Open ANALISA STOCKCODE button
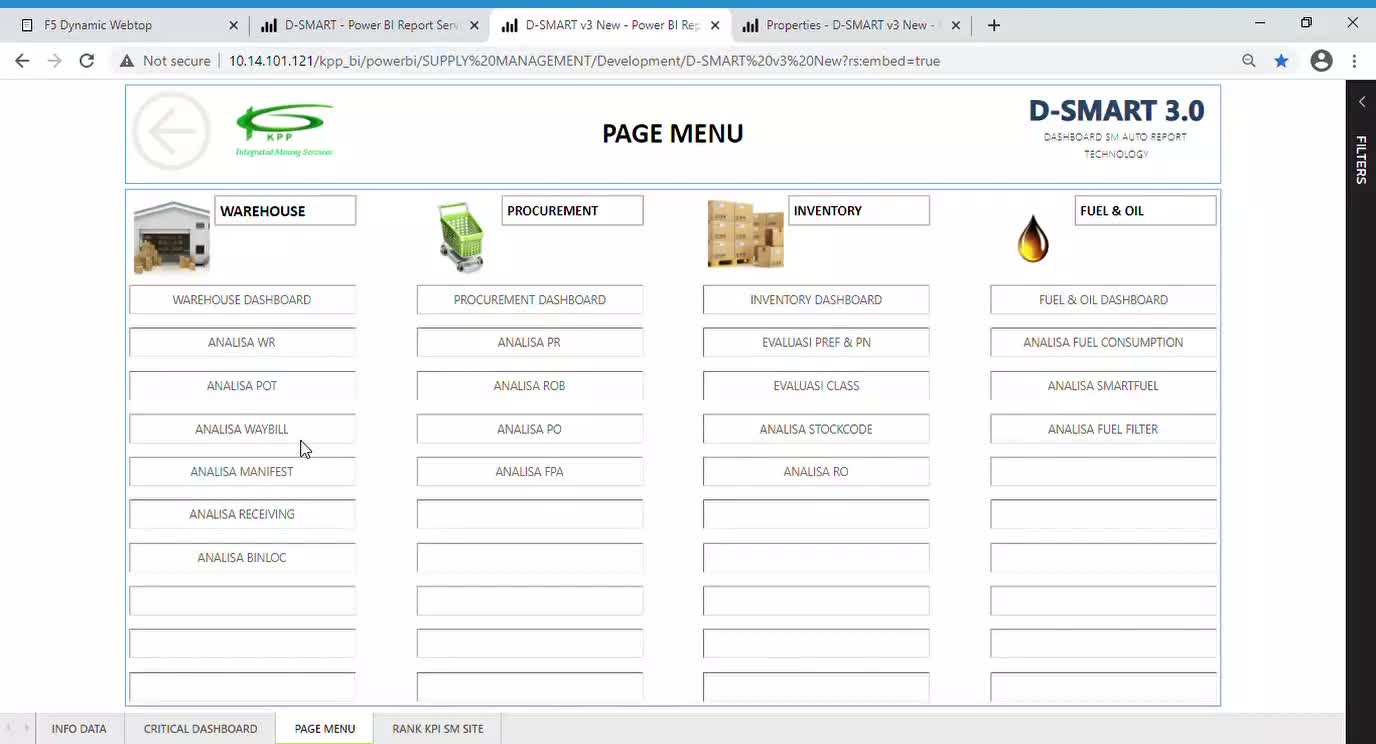Viewport: 1376px width, 744px height. [816, 429]
